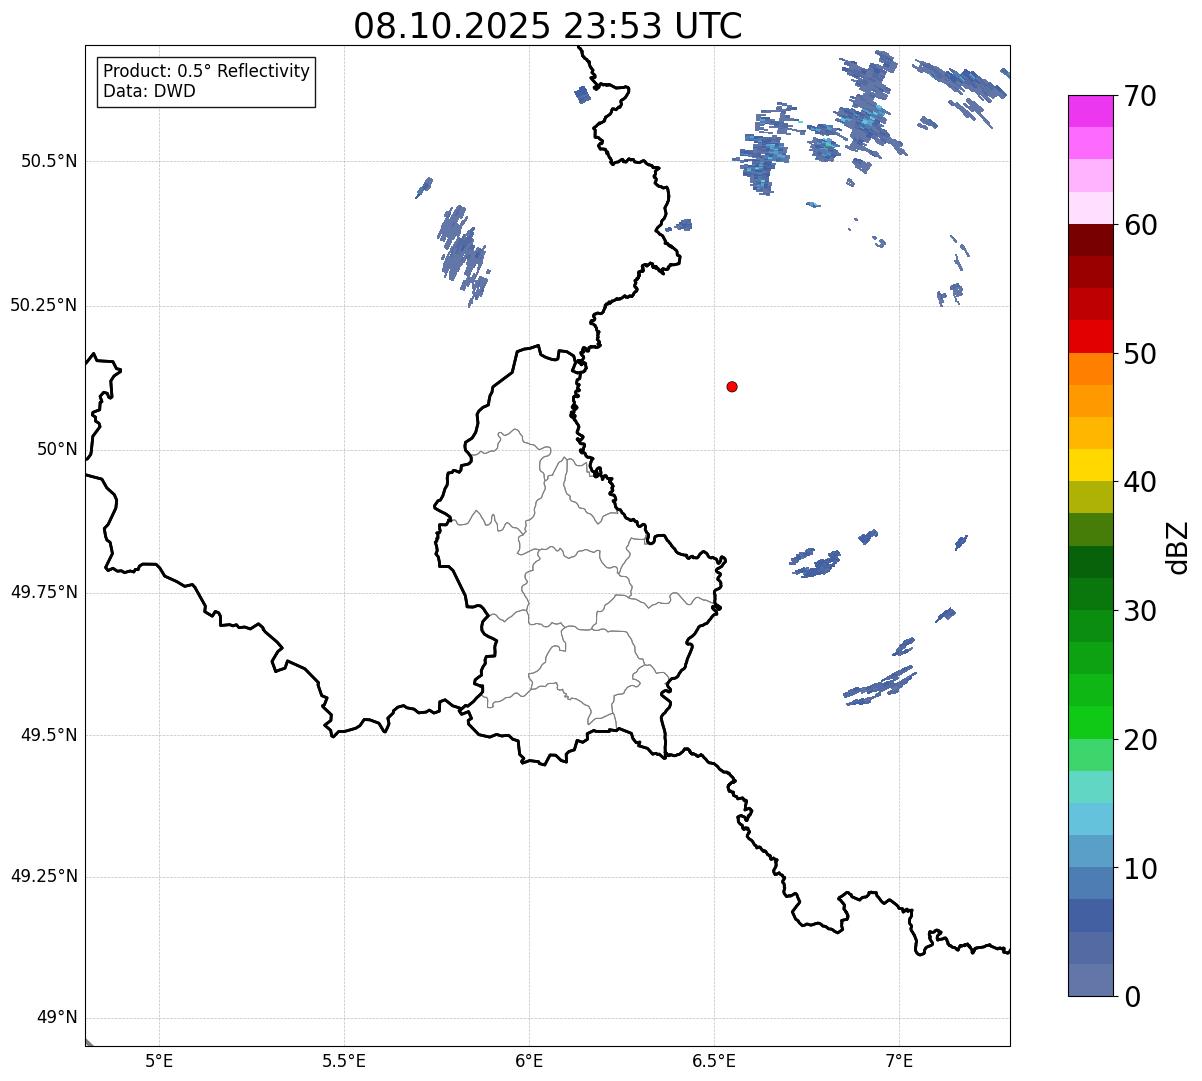Click the elongated radar echo near 49.58°N 6.95°E
This screenshot has width=1202, height=1081.
click(879, 686)
